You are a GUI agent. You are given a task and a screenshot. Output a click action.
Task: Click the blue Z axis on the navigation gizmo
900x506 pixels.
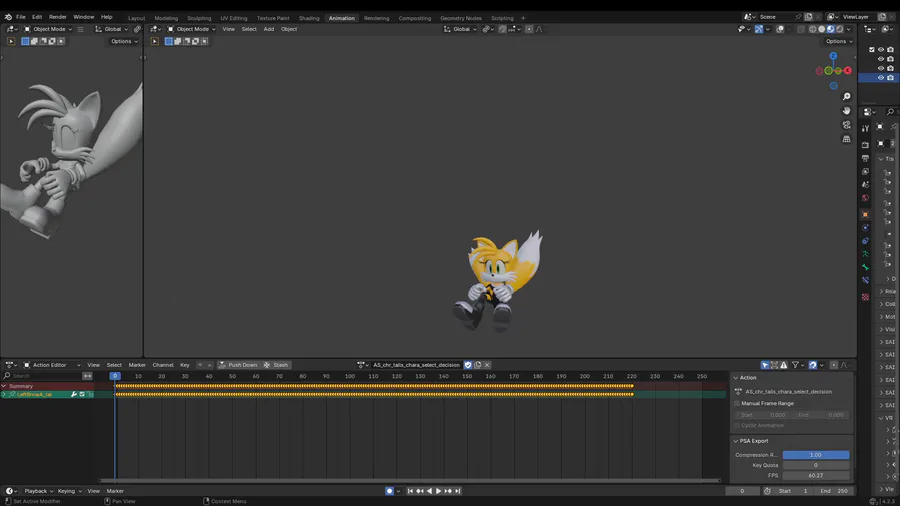click(x=833, y=56)
